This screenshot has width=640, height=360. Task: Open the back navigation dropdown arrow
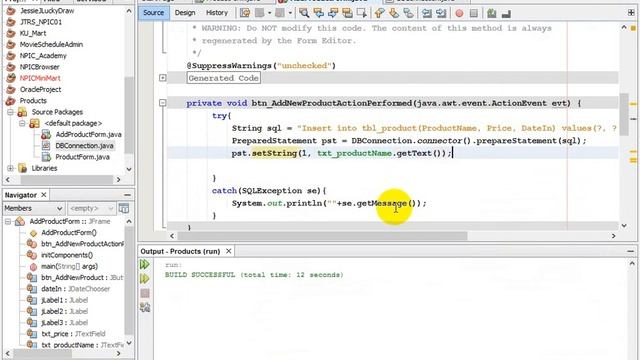coord(269,13)
